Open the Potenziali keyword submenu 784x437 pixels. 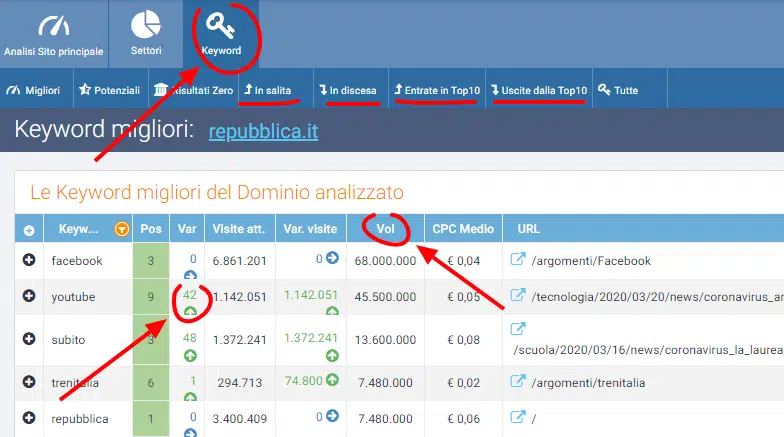pyautogui.click(x=110, y=90)
